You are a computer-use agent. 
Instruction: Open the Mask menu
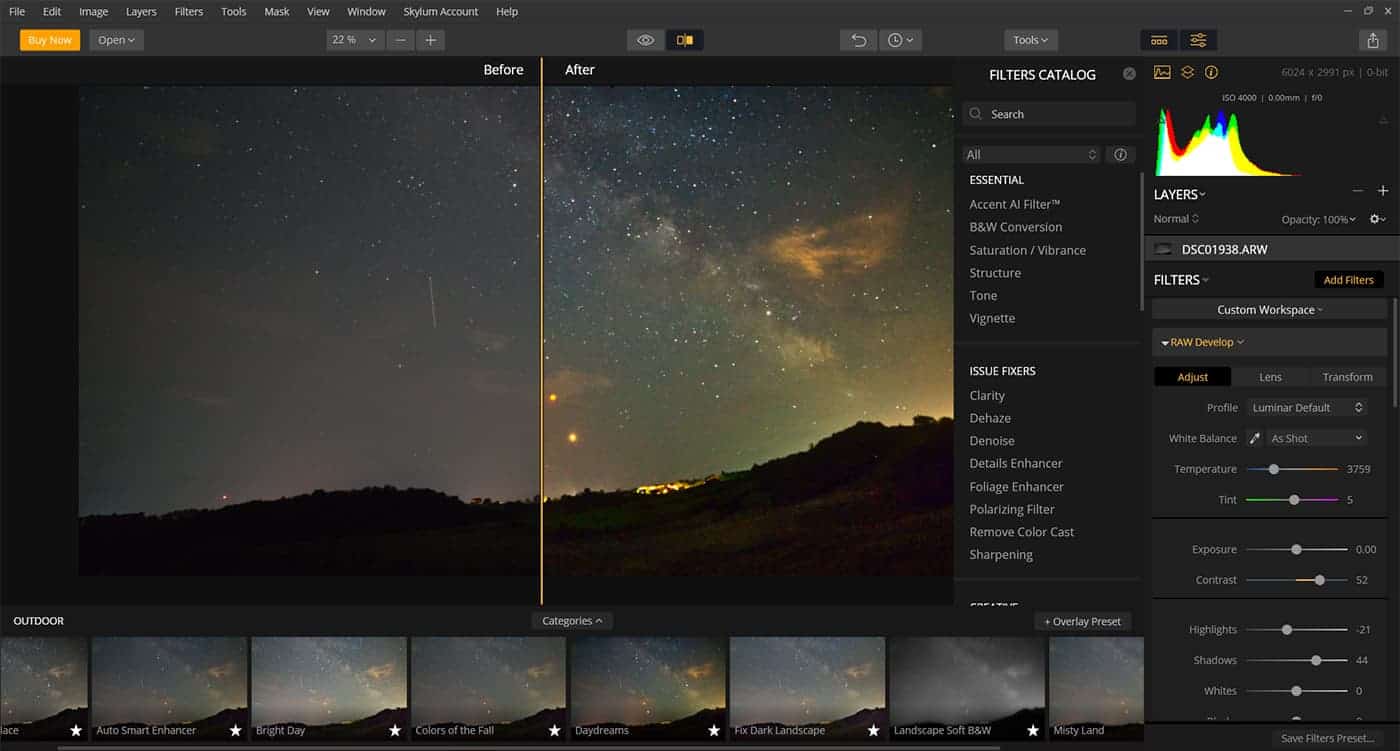[x=277, y=11]
